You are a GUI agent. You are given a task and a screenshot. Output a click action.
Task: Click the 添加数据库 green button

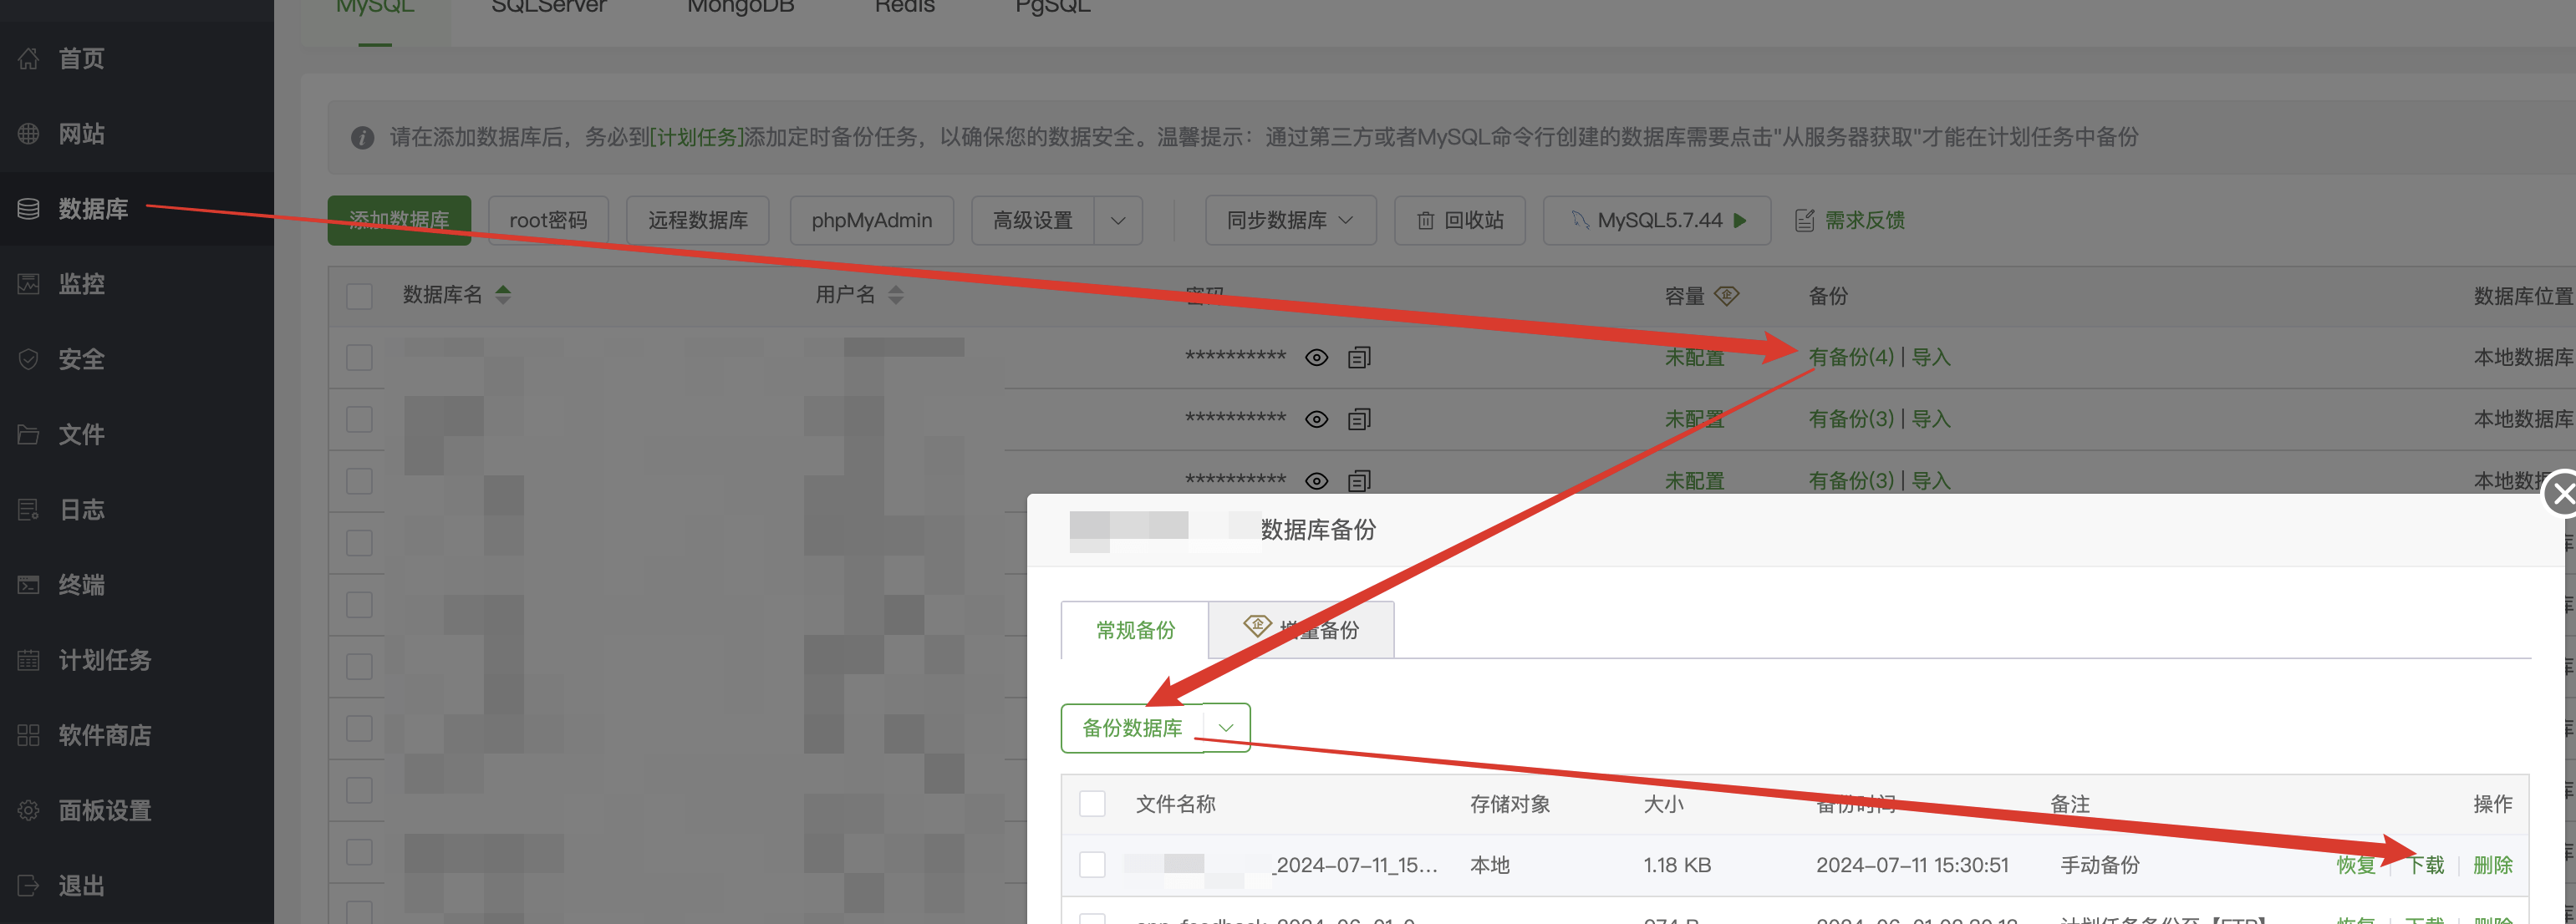pos(399,220)
